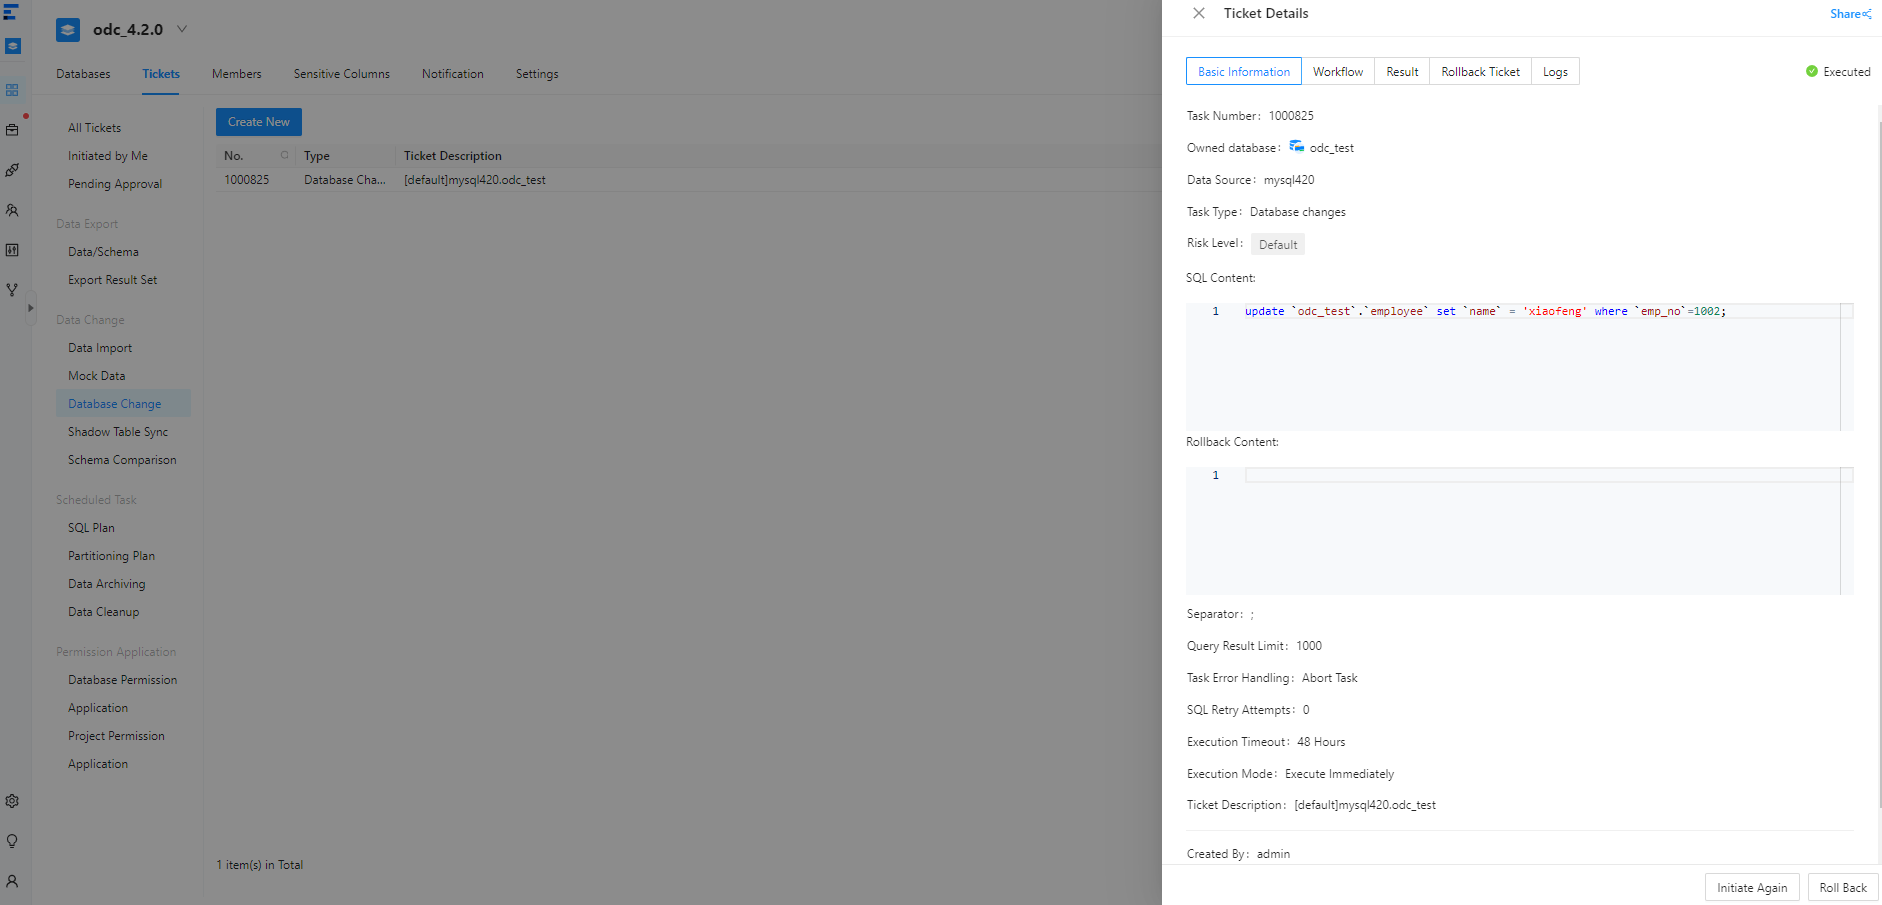Click the Roll Back button
Viewport: 1882px width, 905px height.
point(1842,888)
